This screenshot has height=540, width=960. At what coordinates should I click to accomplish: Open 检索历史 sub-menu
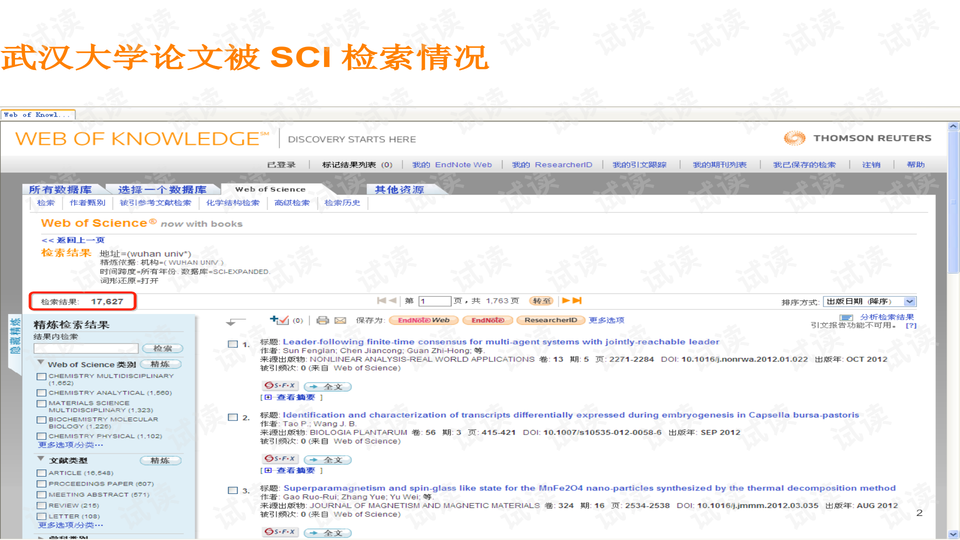[342, 203]
